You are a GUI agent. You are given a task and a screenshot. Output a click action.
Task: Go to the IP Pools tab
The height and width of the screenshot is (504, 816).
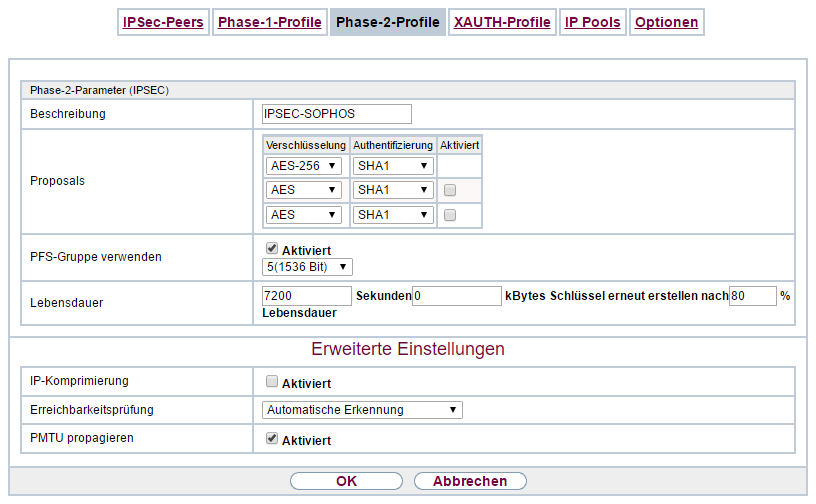pos(593,22)
